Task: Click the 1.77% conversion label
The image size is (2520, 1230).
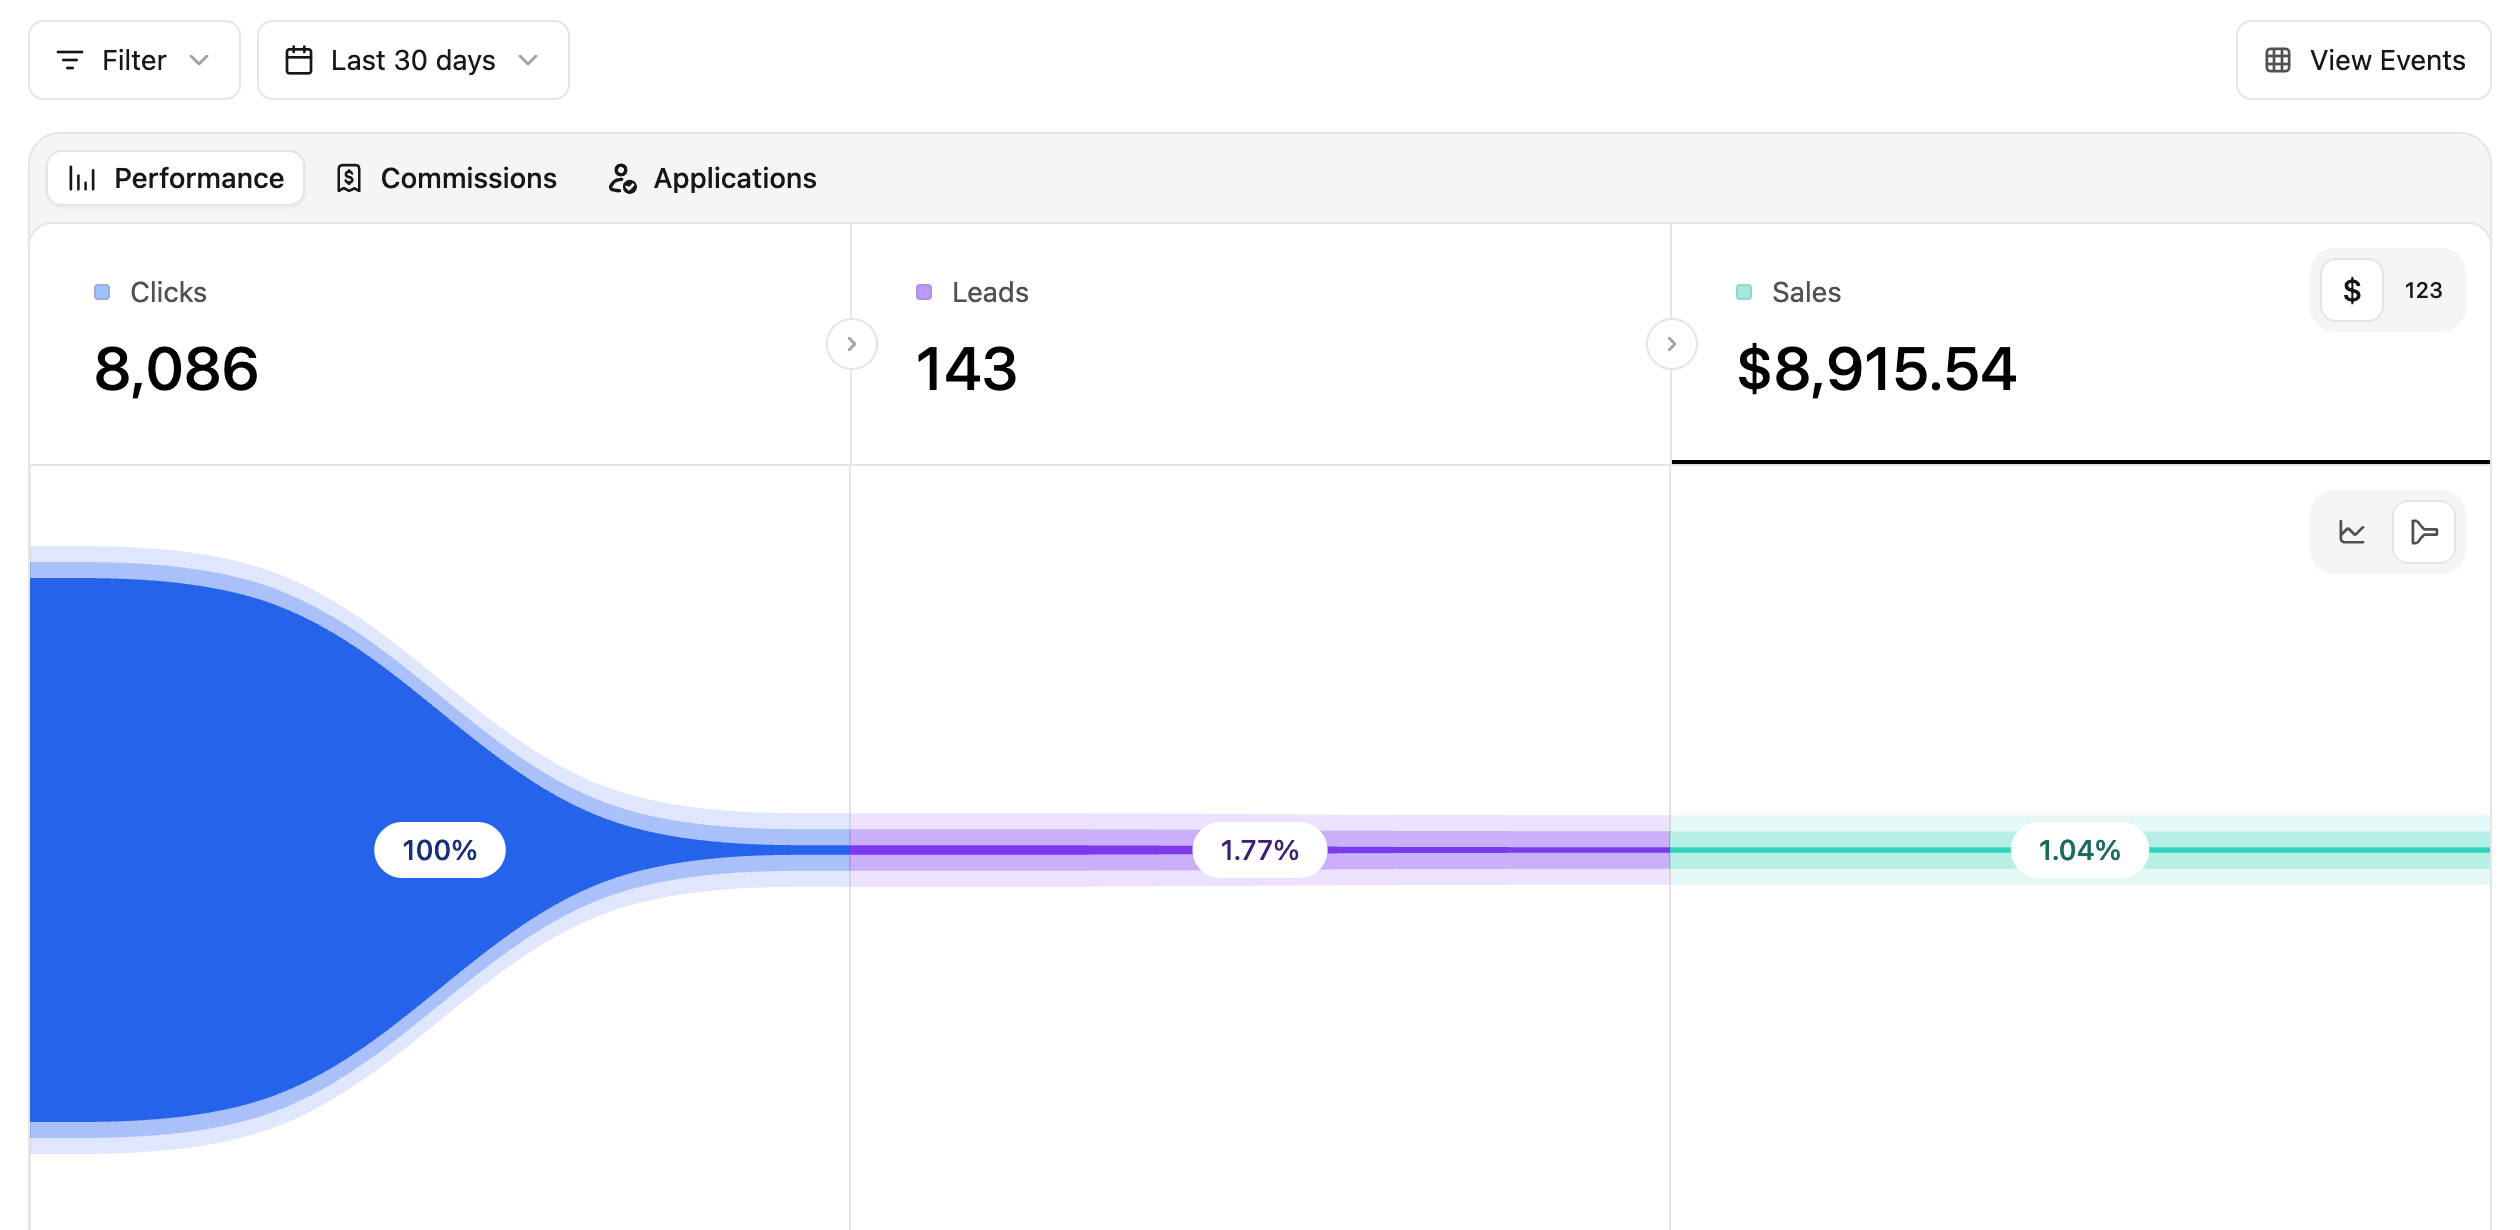Action: coord(1260,850)
